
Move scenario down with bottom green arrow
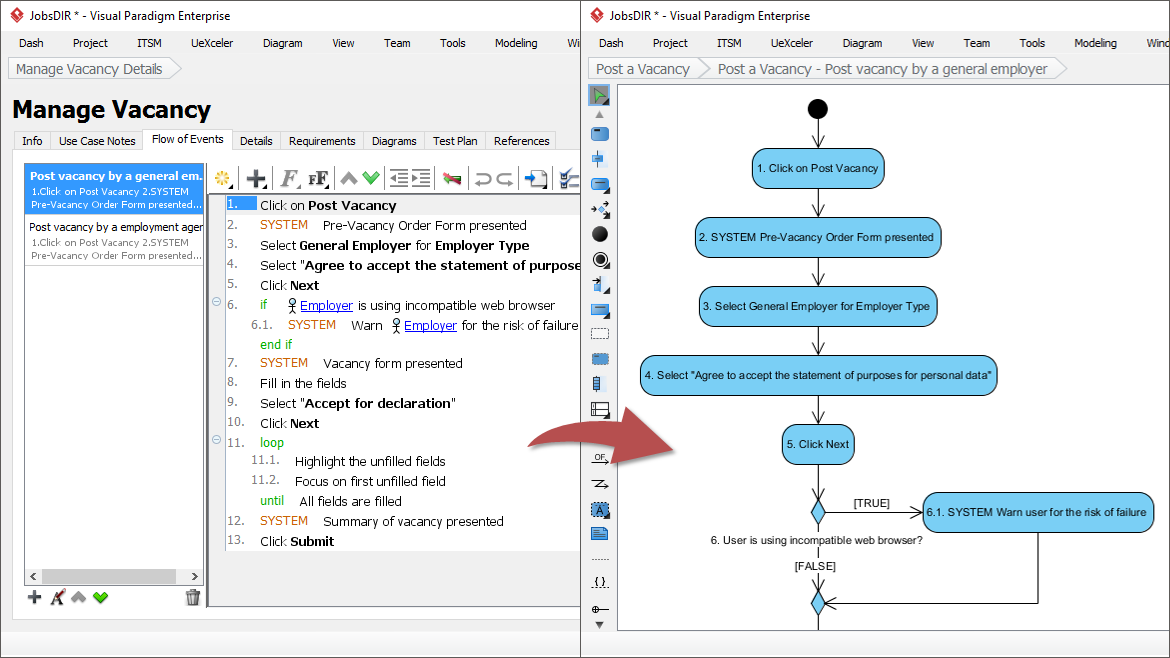point(101,597)
